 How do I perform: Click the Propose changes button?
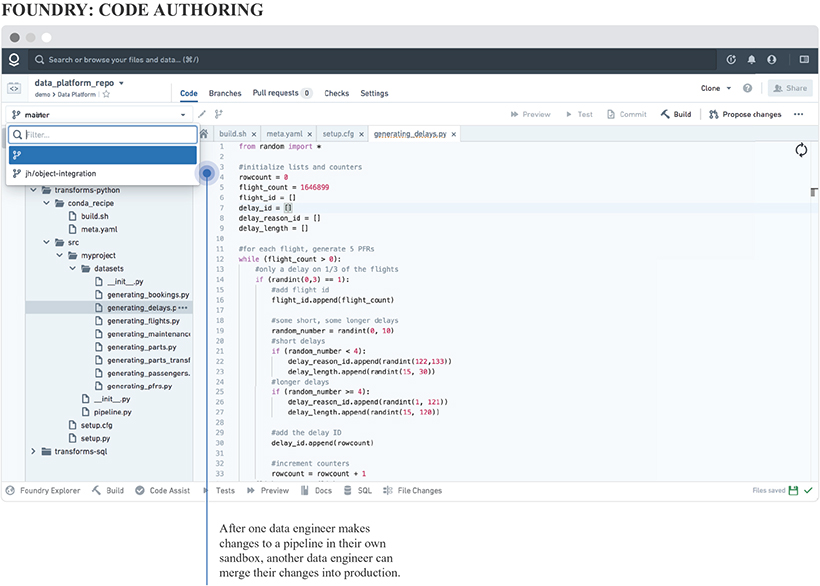(x=745, y=115)
